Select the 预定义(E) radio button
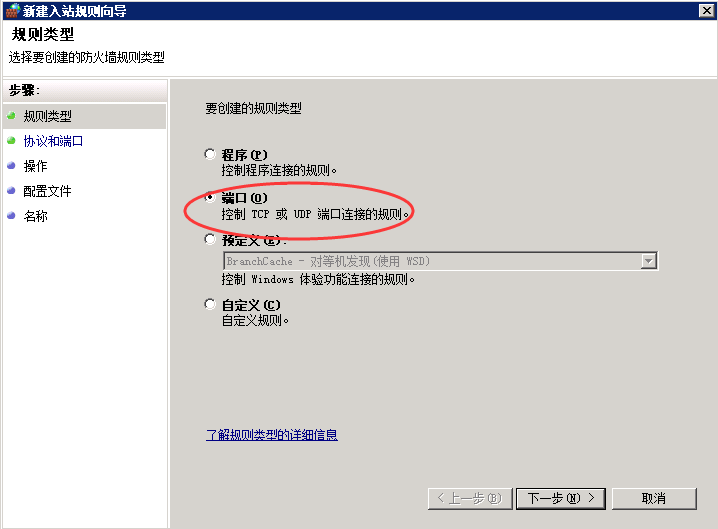Viewport: 718px width, 529px height. pyautogui.click(x=210, y=239)
